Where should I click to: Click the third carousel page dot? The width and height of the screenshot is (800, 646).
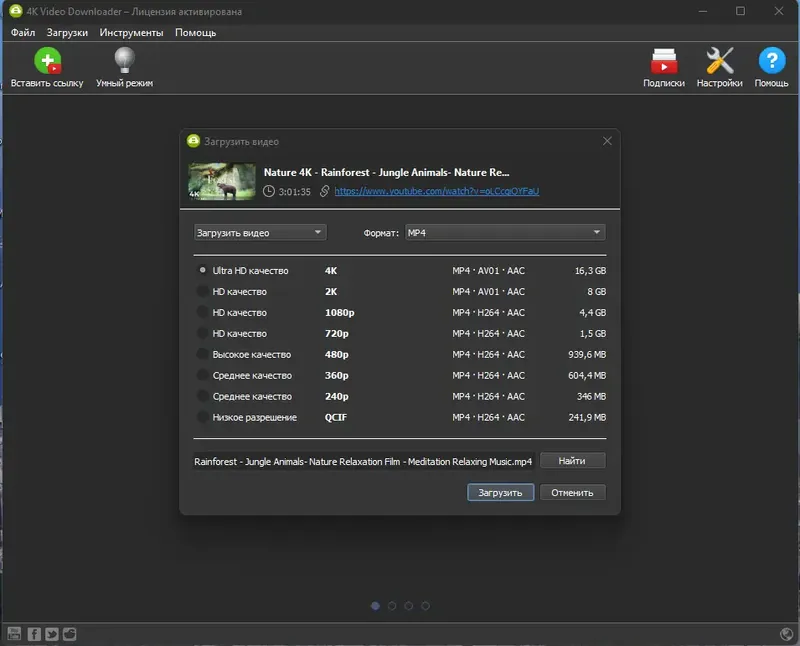(x=409, y=606)
